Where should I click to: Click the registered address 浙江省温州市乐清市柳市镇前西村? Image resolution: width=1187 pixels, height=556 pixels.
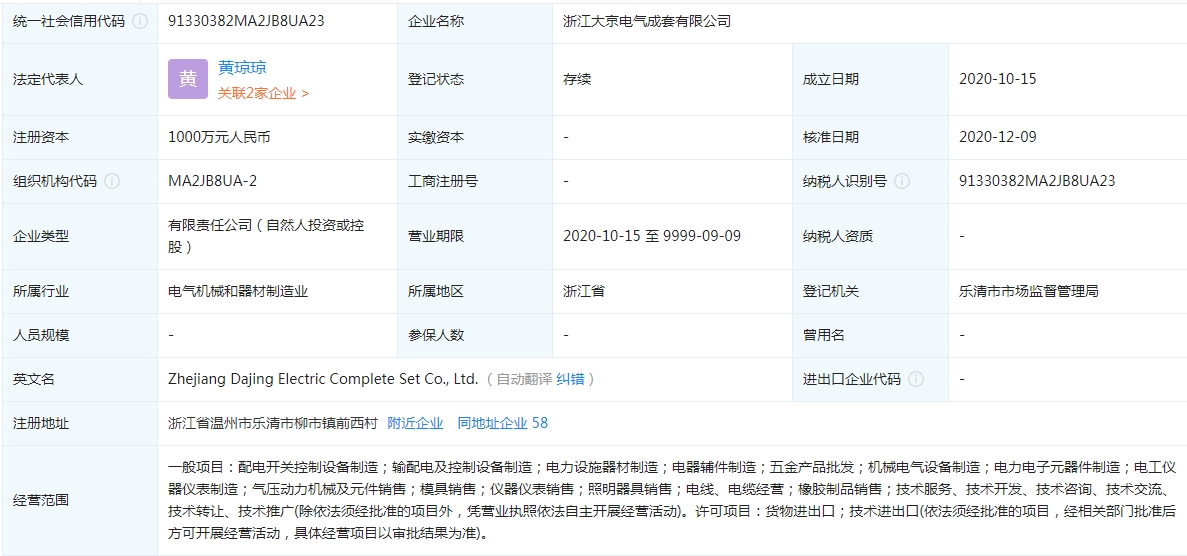[273, 423]
